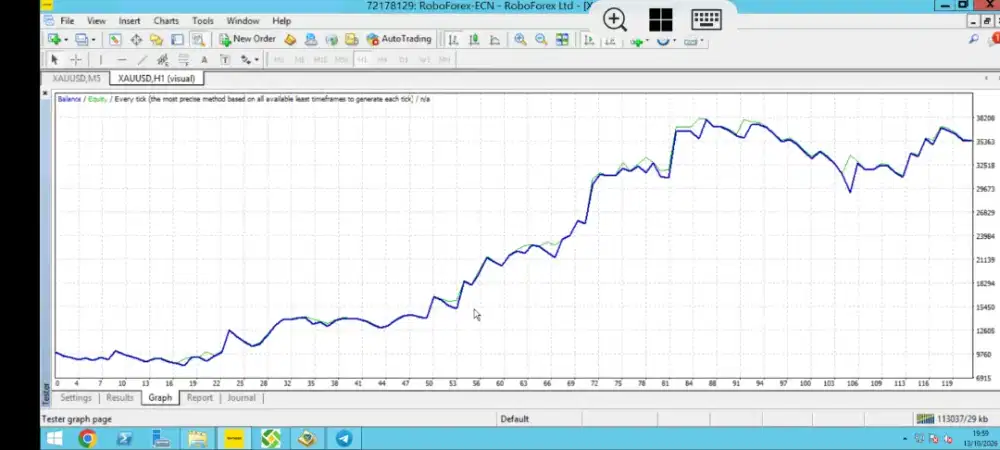The height and width of the screenshot is (450, 1000).
Task: Open the overlay on-screen keyboard button
Action: pyautogui.click(x=707, y=20)
